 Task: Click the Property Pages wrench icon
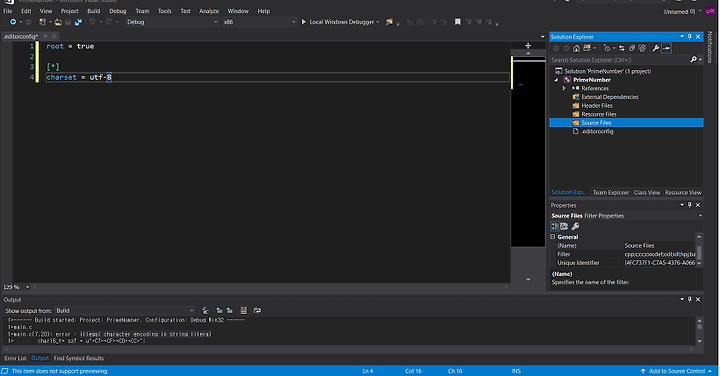[575, 226]
